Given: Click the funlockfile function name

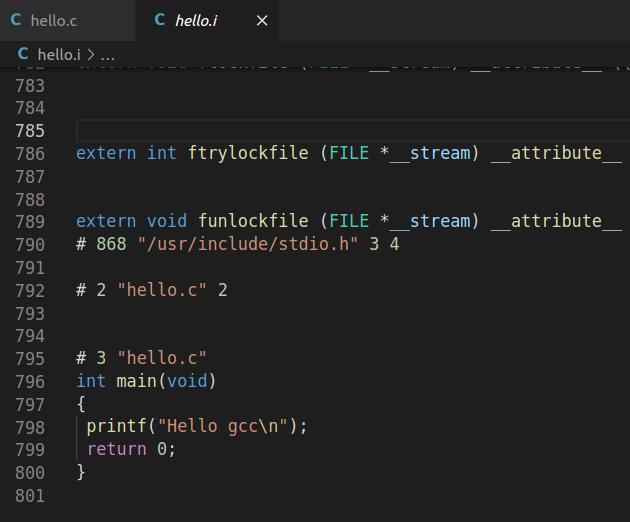Looking at the screenshot, I should click(252, 221).
